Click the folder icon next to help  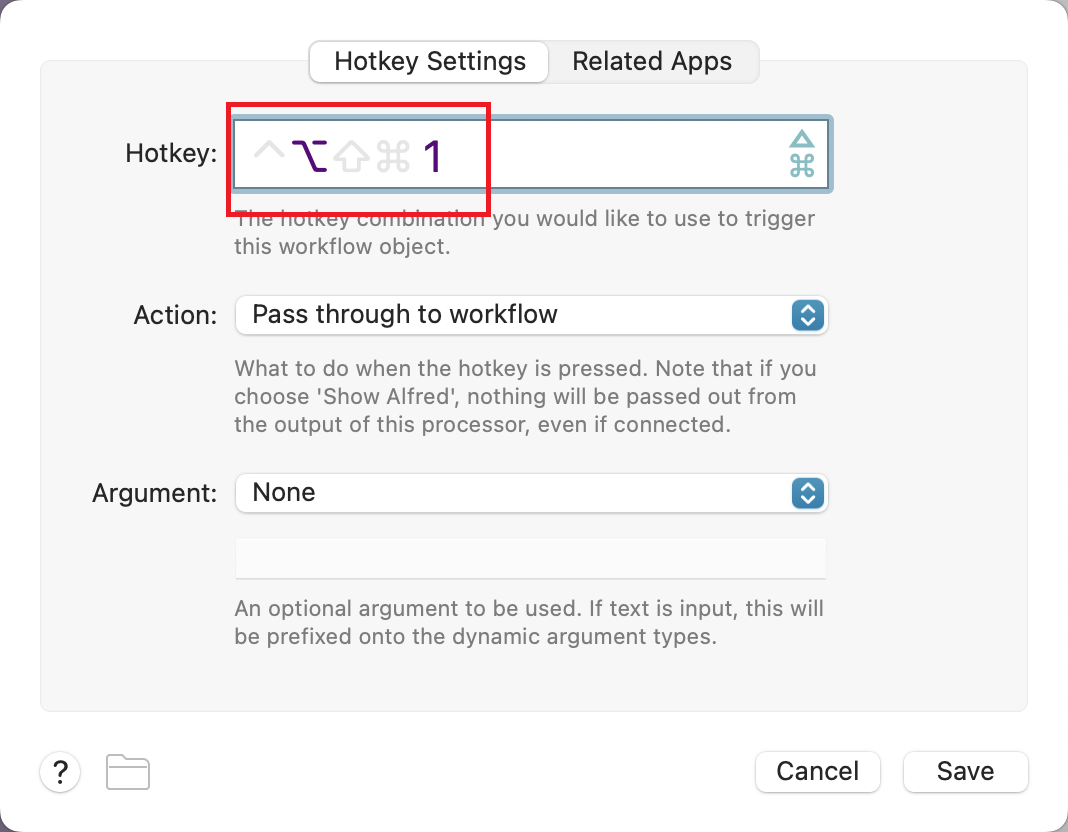[128, 772]
